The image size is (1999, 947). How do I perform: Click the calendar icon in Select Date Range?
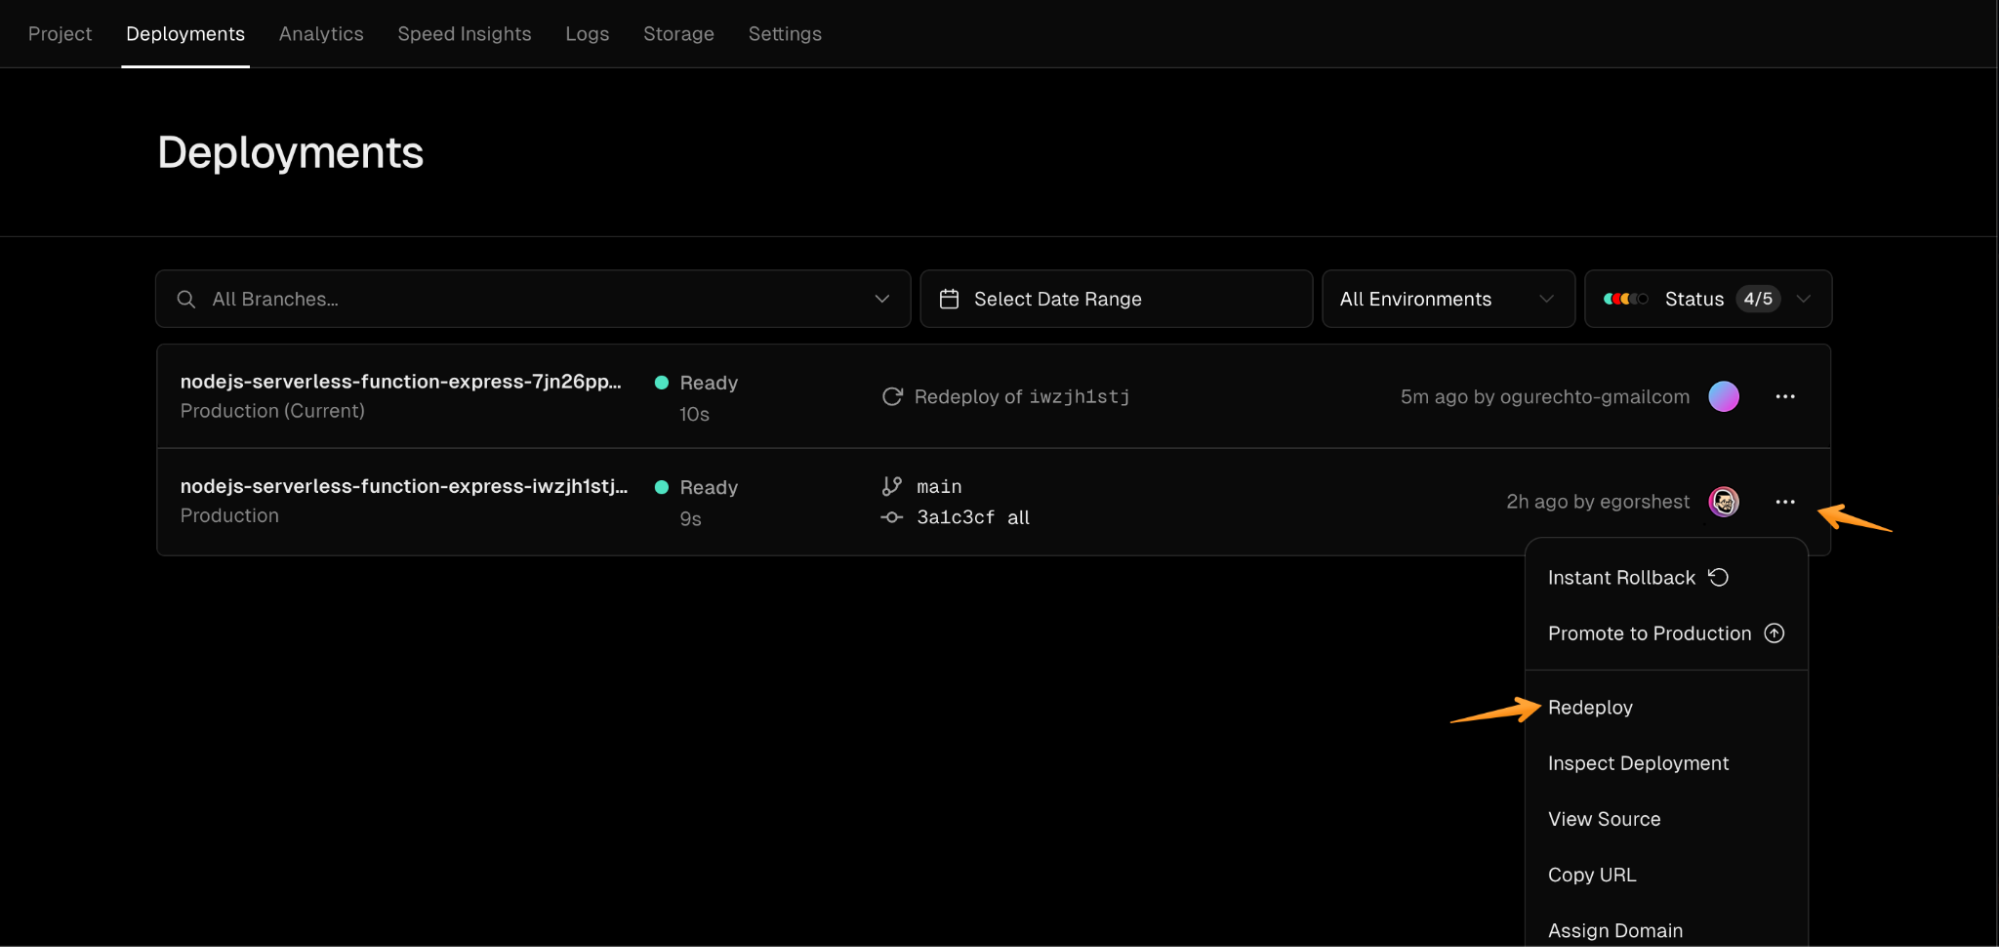[x=948, y=298]
